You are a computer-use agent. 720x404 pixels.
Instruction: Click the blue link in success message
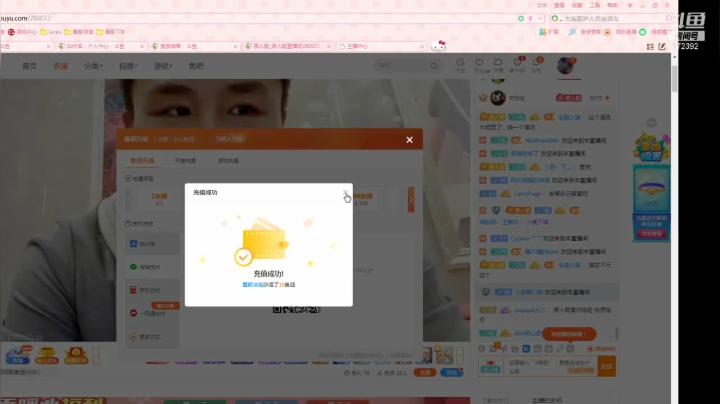[x=253, y=285]
